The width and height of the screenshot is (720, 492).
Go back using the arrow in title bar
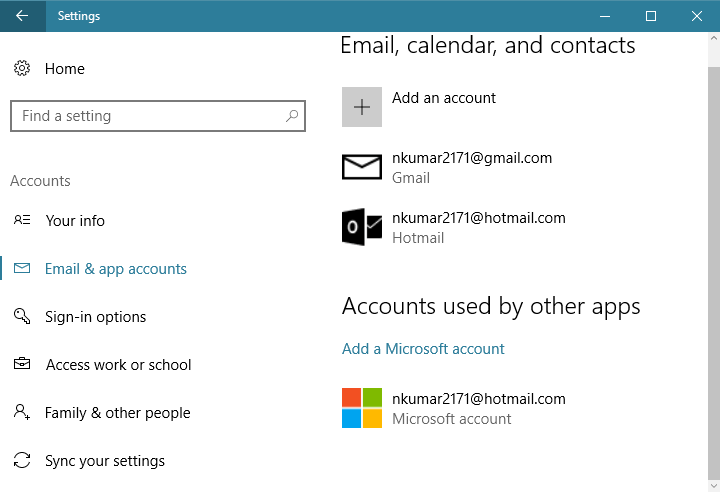pyautogui.click(x=22, y=16)
